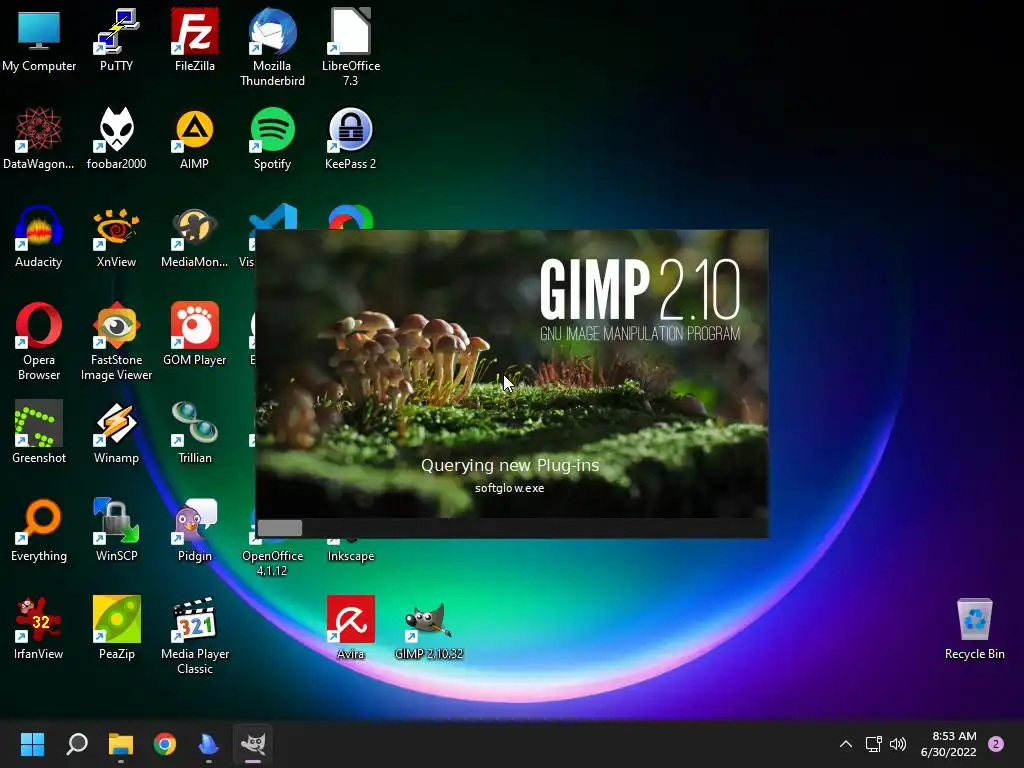Select the LibreOffice 7.3 shortcut
Viewport: 1024px width, 768px height.
tap(351, 47)
